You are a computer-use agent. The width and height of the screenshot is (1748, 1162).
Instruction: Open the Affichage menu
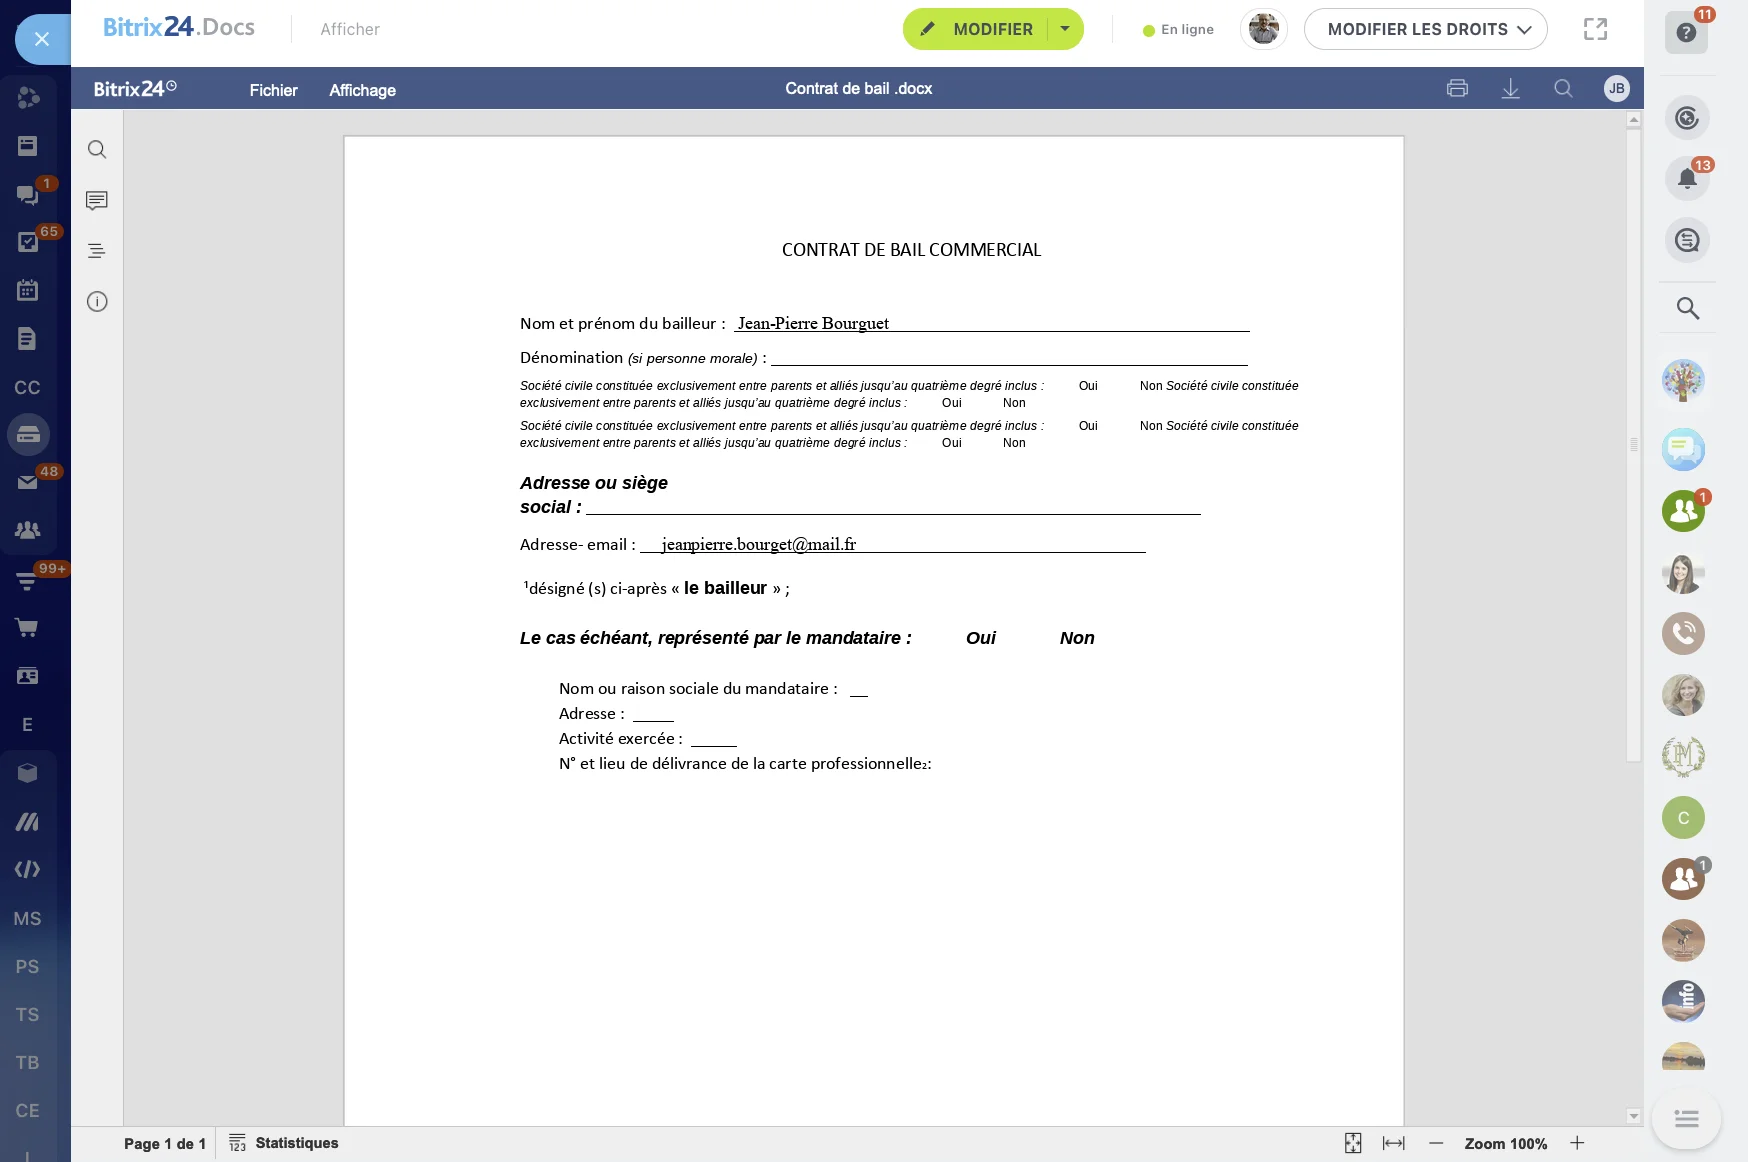coord(362,90)
